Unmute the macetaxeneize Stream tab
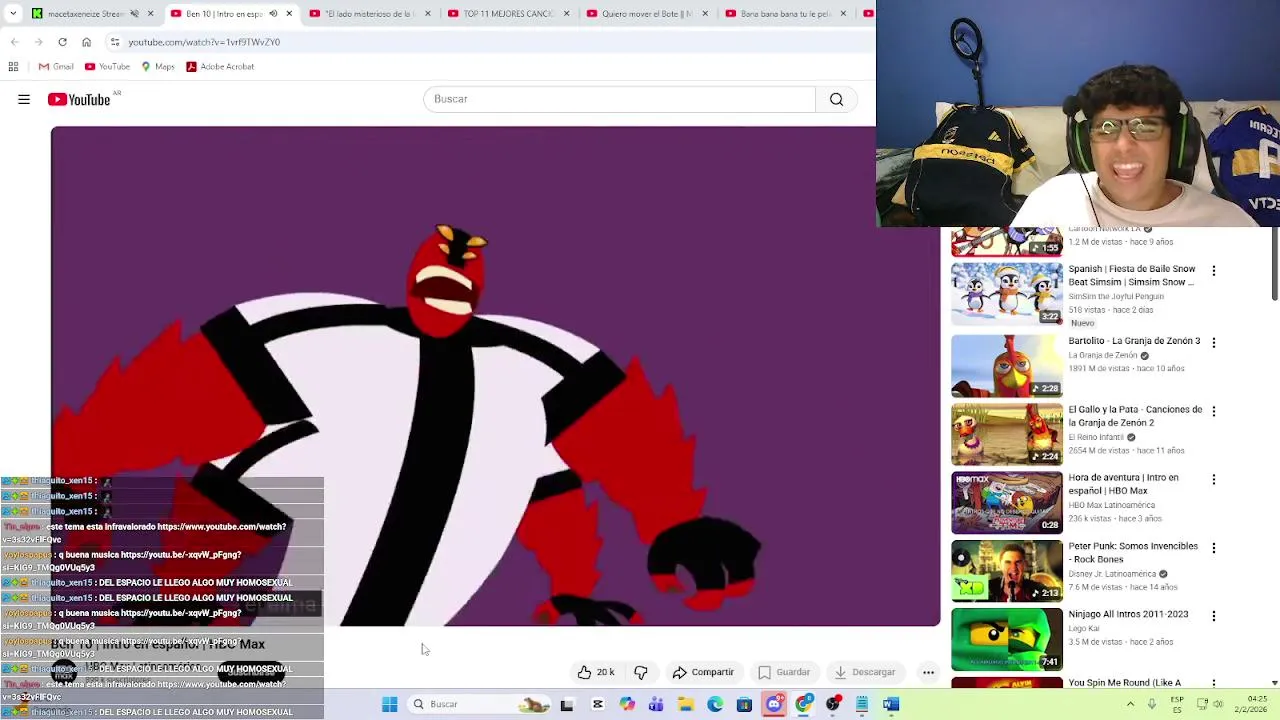This screenshot has width=1280, height=720. click(134, 14)
